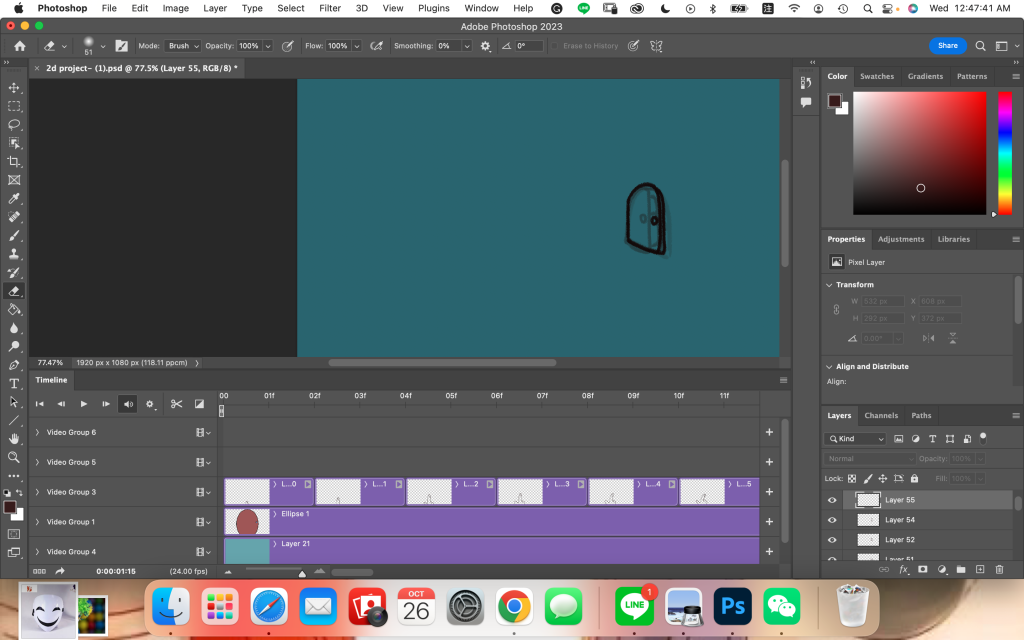Select the Zoom tool

tap(14, 457)
